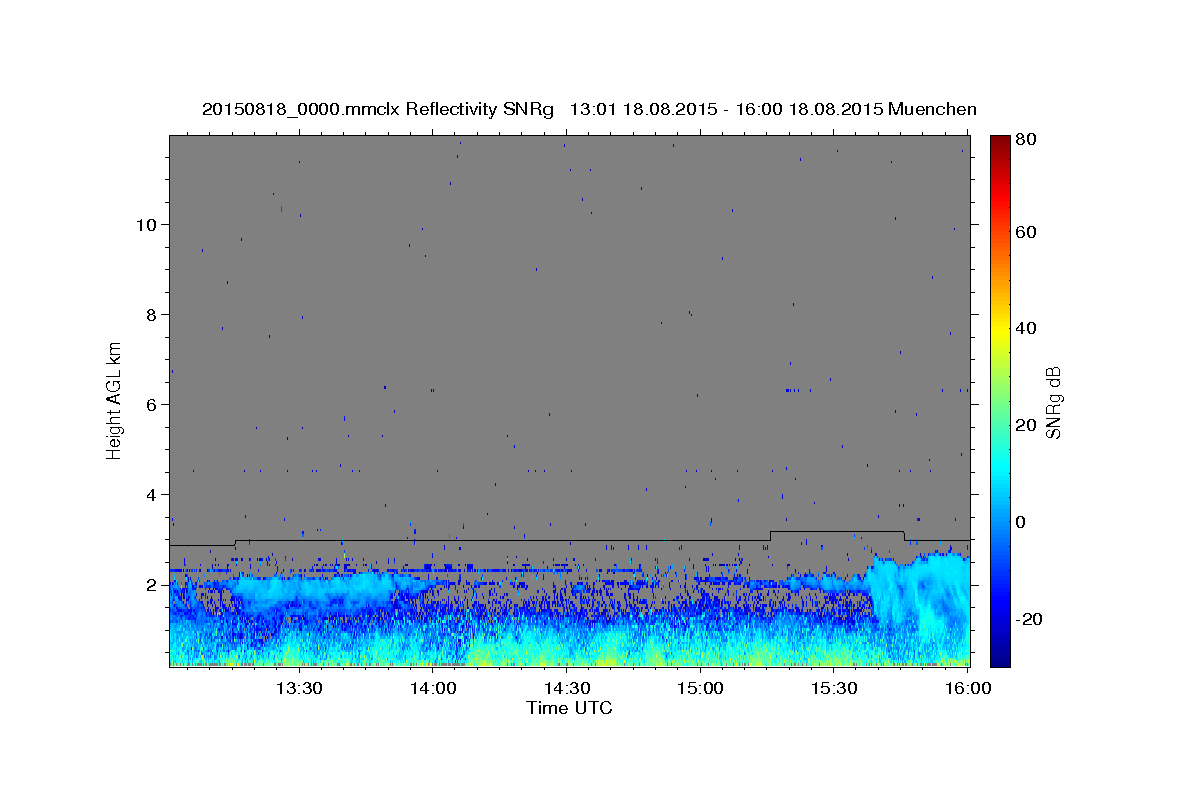Click the 13:30 time tick label
The width and height of the screenshot is (1200, 800).
point(298,689)
